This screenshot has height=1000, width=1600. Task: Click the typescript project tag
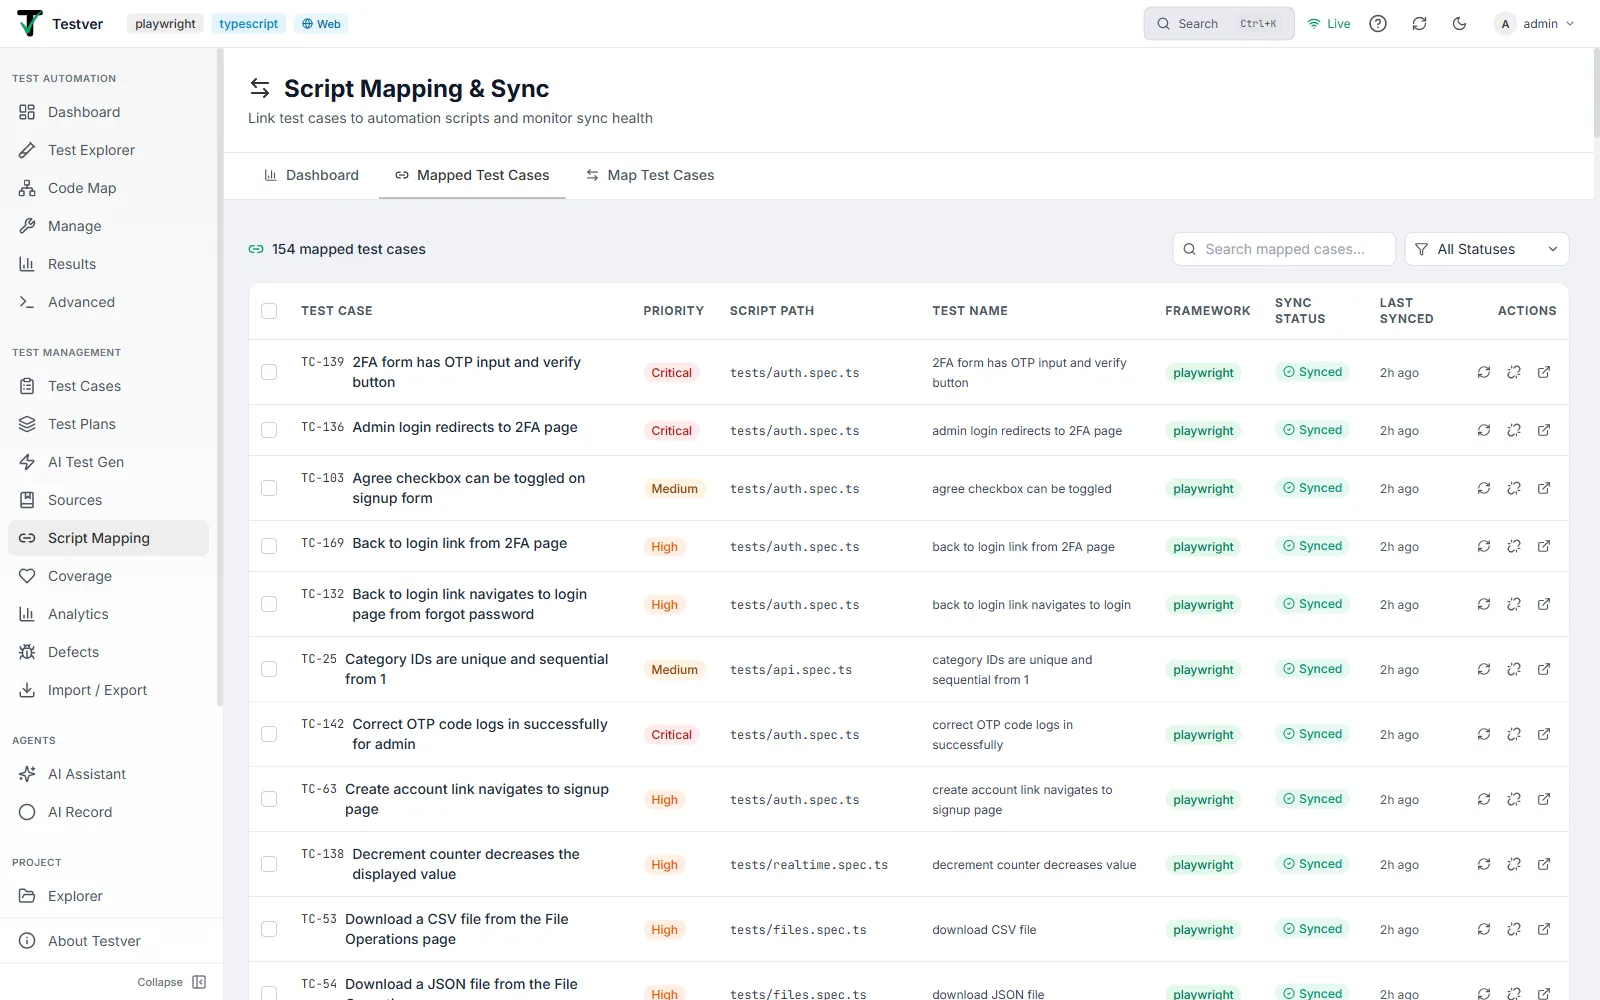click(249, 24)
